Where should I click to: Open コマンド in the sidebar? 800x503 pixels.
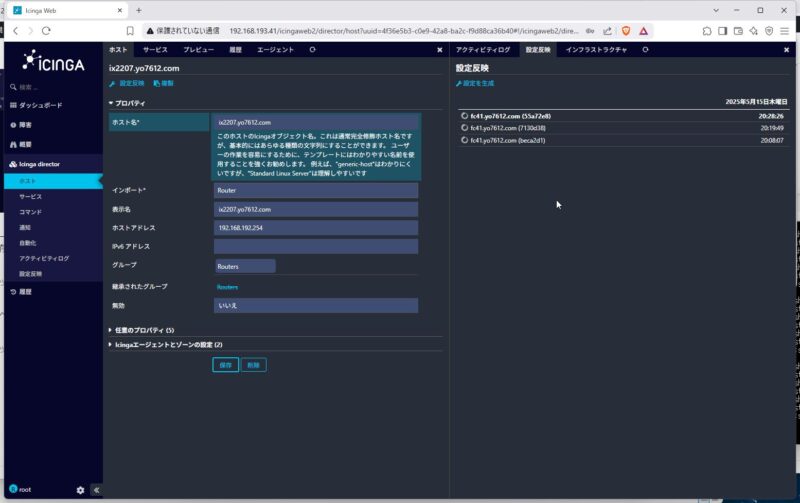coord(31,212)
